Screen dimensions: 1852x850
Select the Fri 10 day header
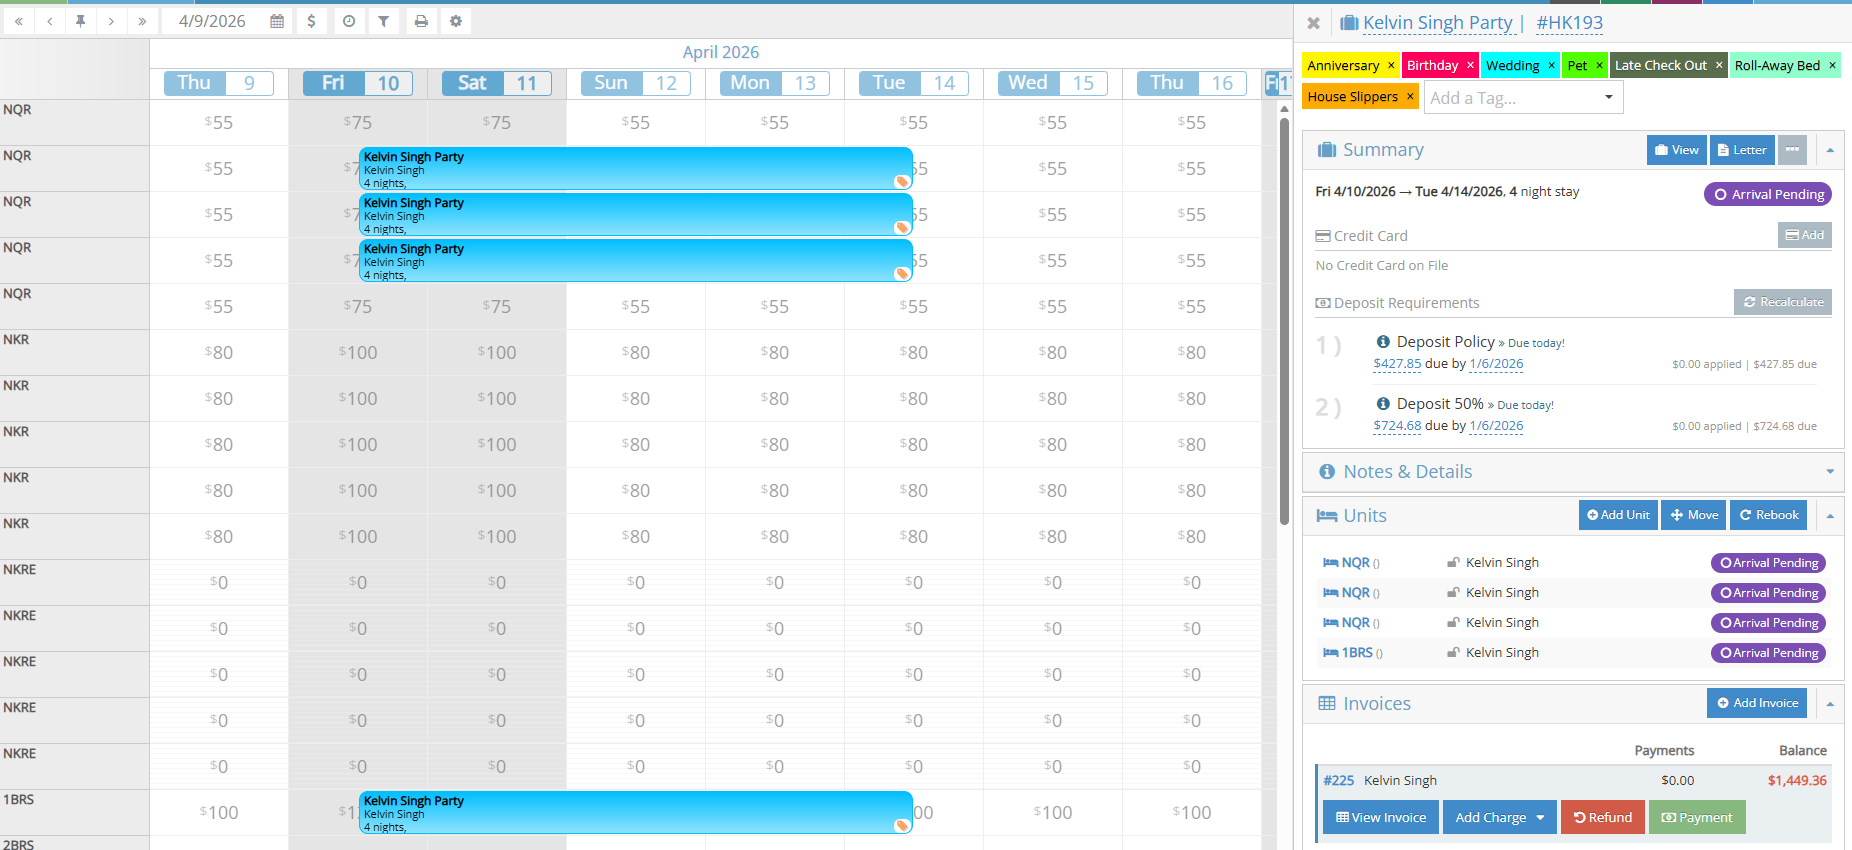point(358,83)
